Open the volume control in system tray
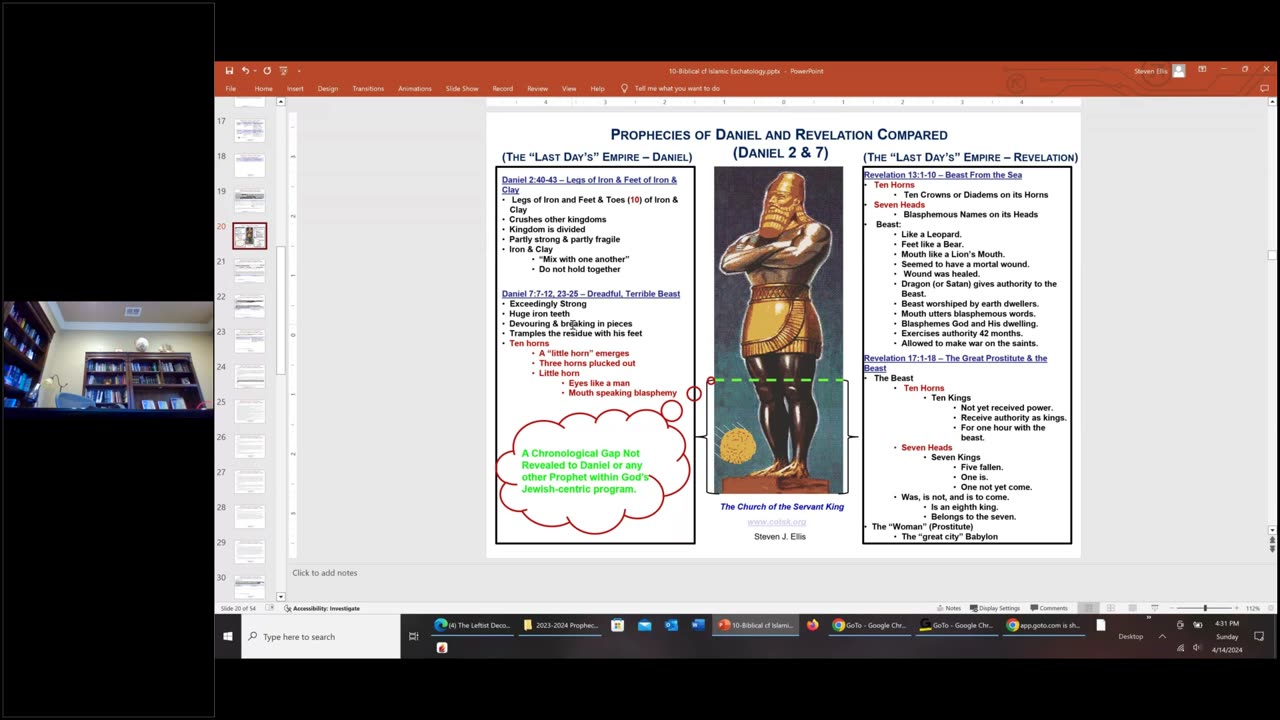The width and height of the screenshot is (1280, 720). [x=1197, y=648]
